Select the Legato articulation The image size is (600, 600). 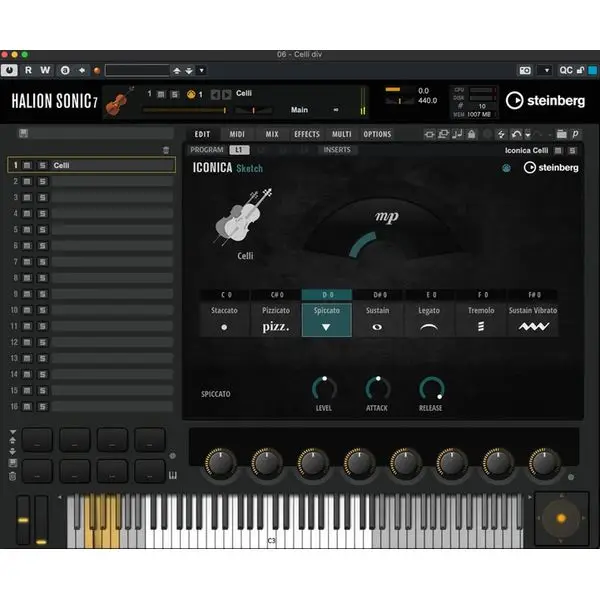429,318
